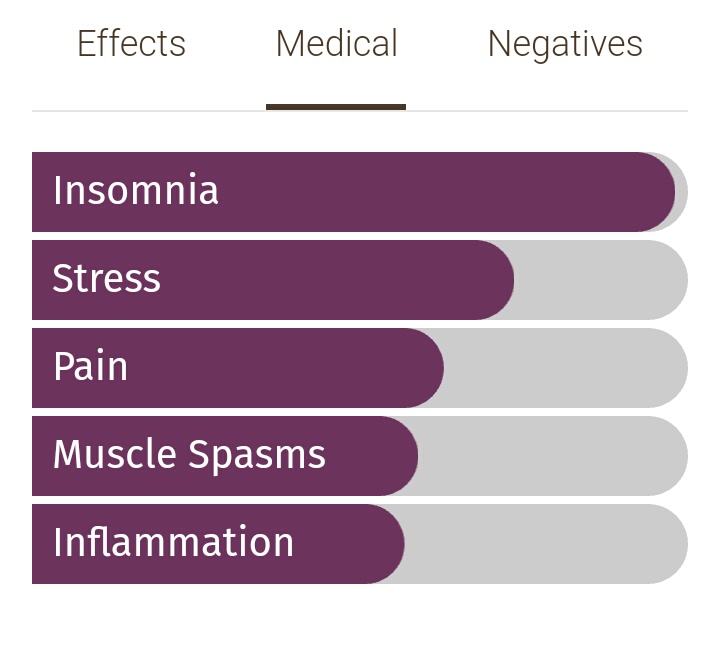Click the Inflammation bar
Image resolution: width=720 pixels, height=667 pixels.
click(x=360, y=544)
